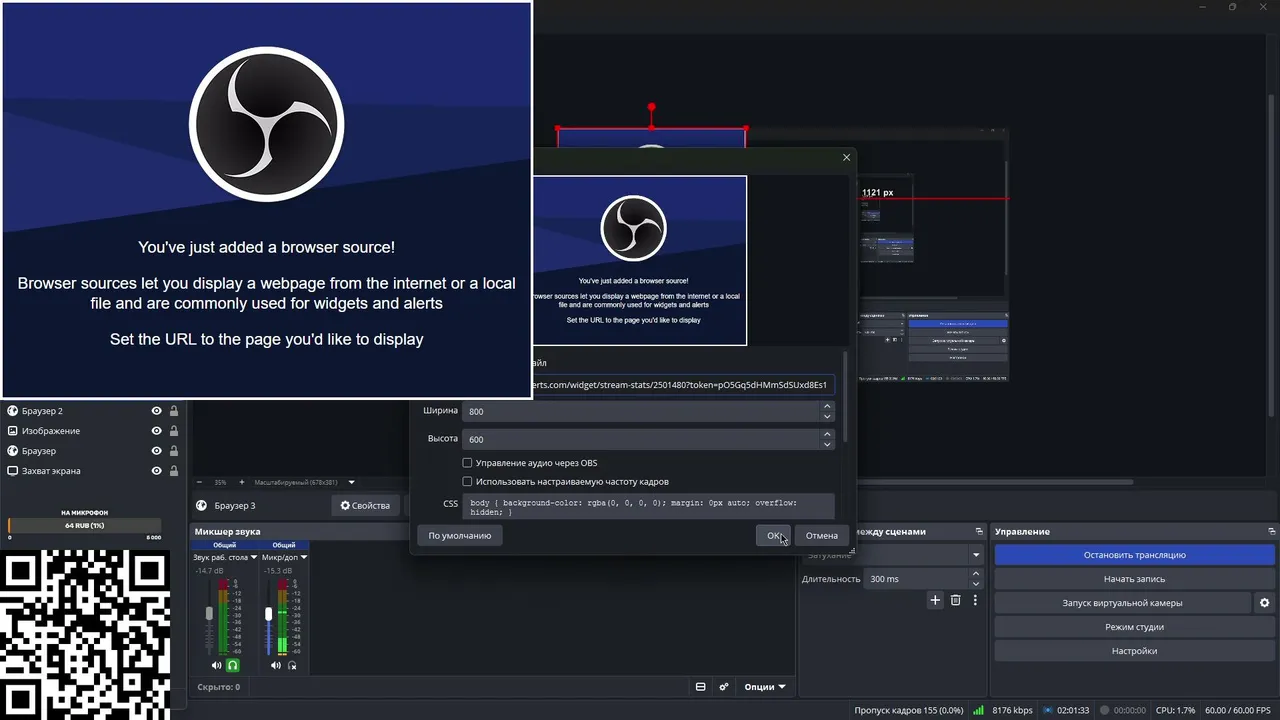Open the virtual camera settings gear
Screen dimensions: 1280x720
pos(1264,603)
